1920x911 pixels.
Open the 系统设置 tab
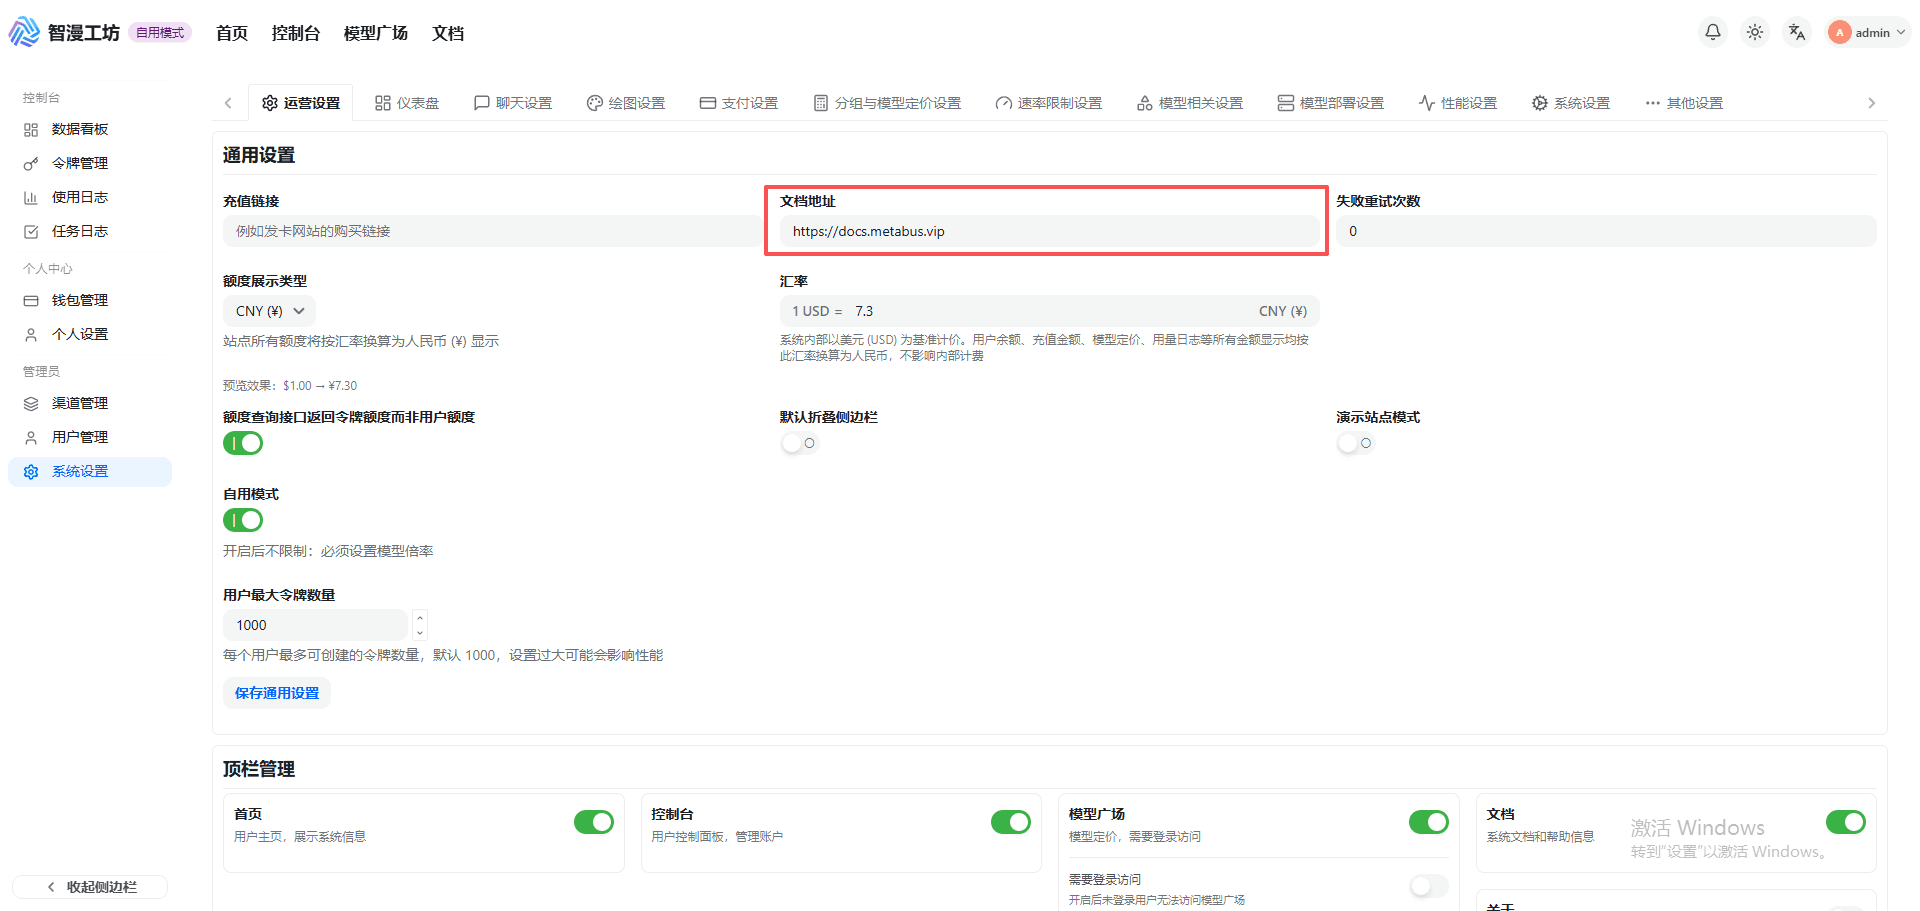(x=1571, y=103)
